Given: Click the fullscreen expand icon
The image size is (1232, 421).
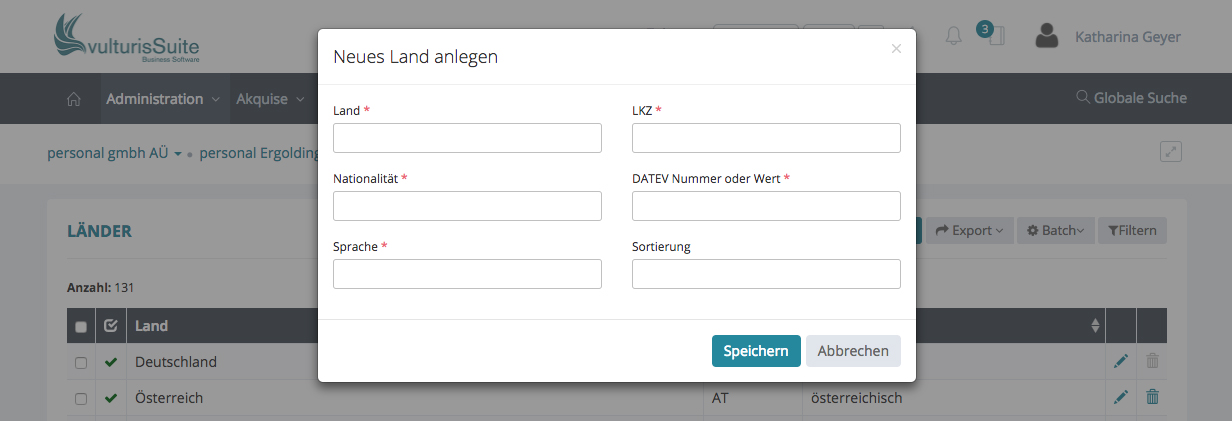Looking at the screenshot, I should (1171, 152).
